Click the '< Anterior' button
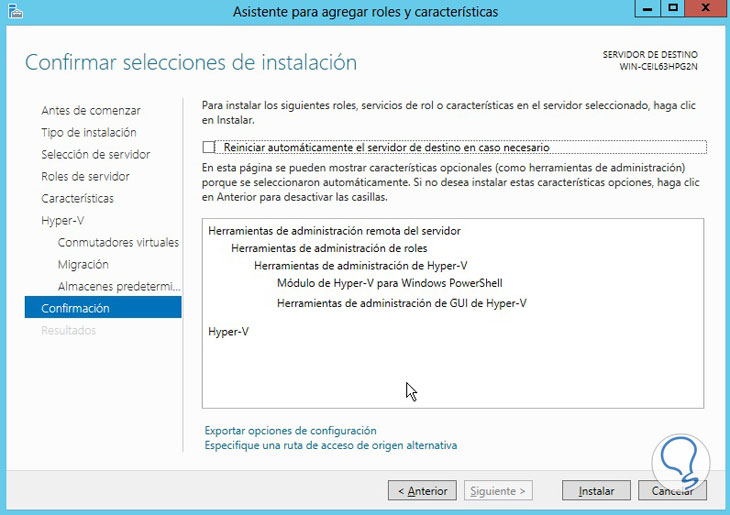 pos(422,491)
